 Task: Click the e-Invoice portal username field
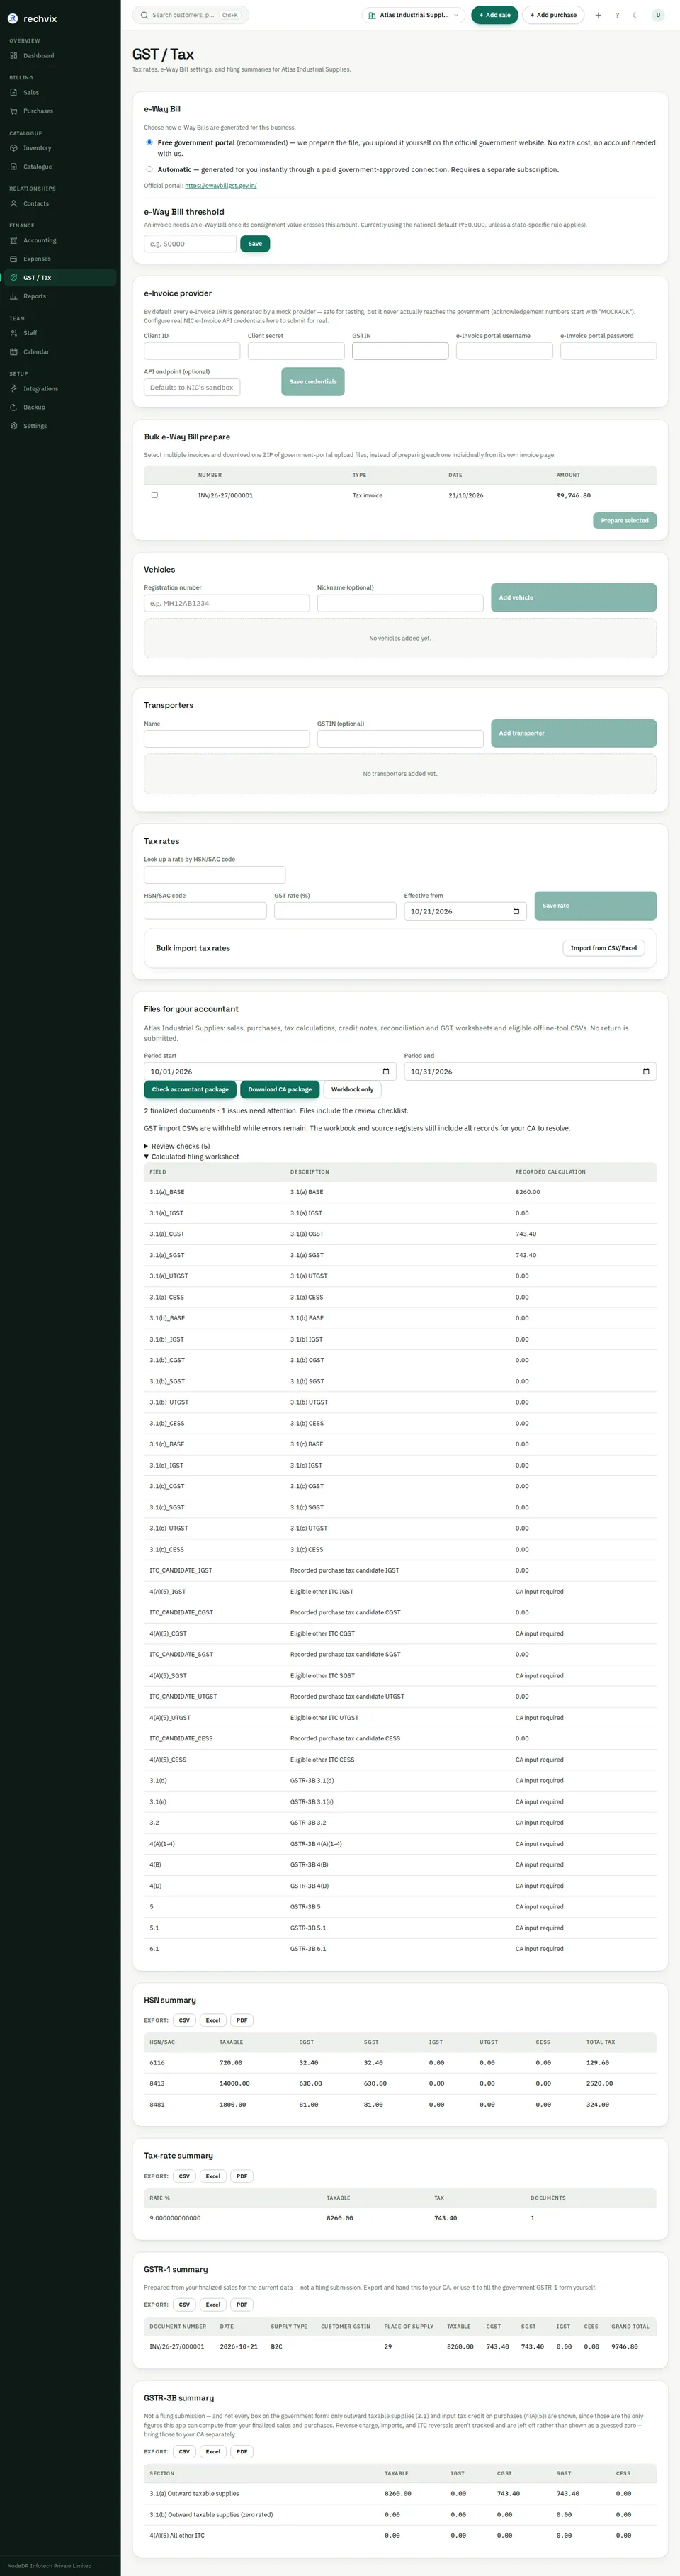(x=504, y=351)
